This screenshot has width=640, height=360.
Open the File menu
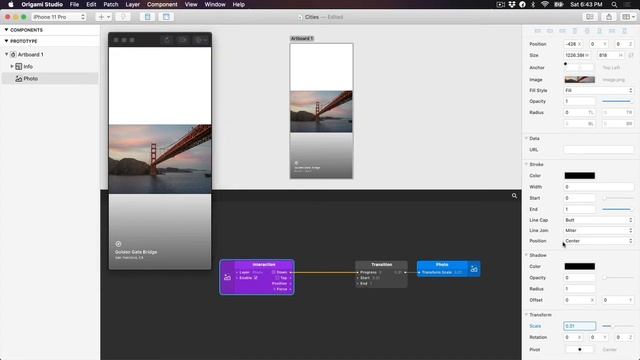[74, 4]
